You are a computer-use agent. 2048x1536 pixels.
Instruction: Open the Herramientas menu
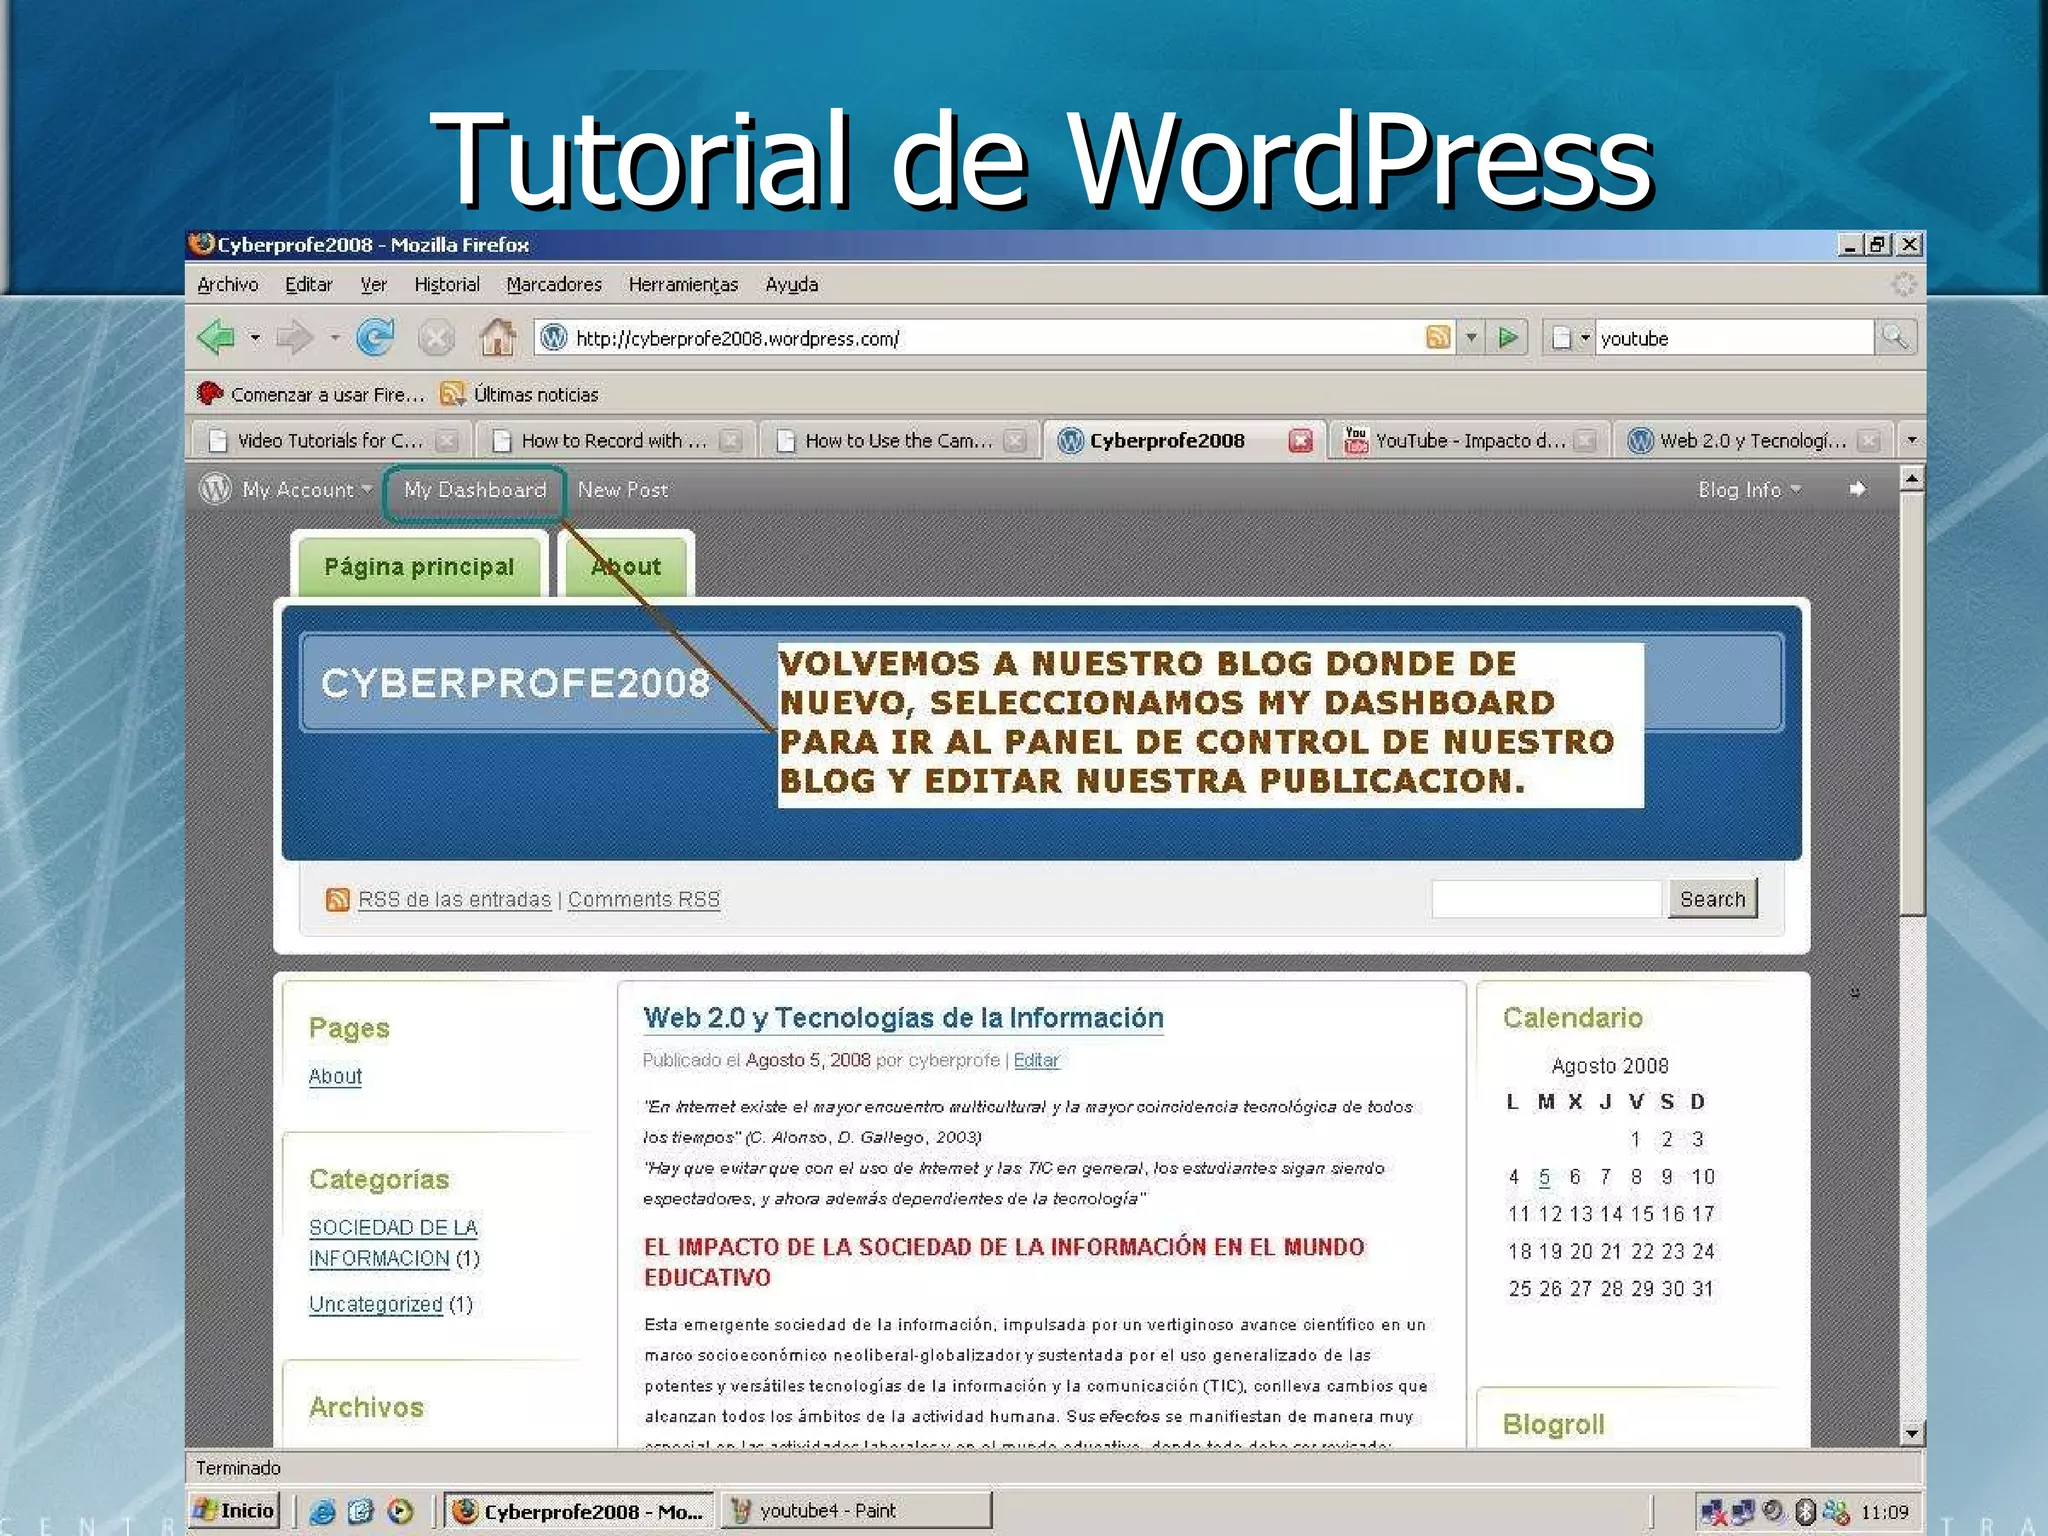tap(683, 285)
